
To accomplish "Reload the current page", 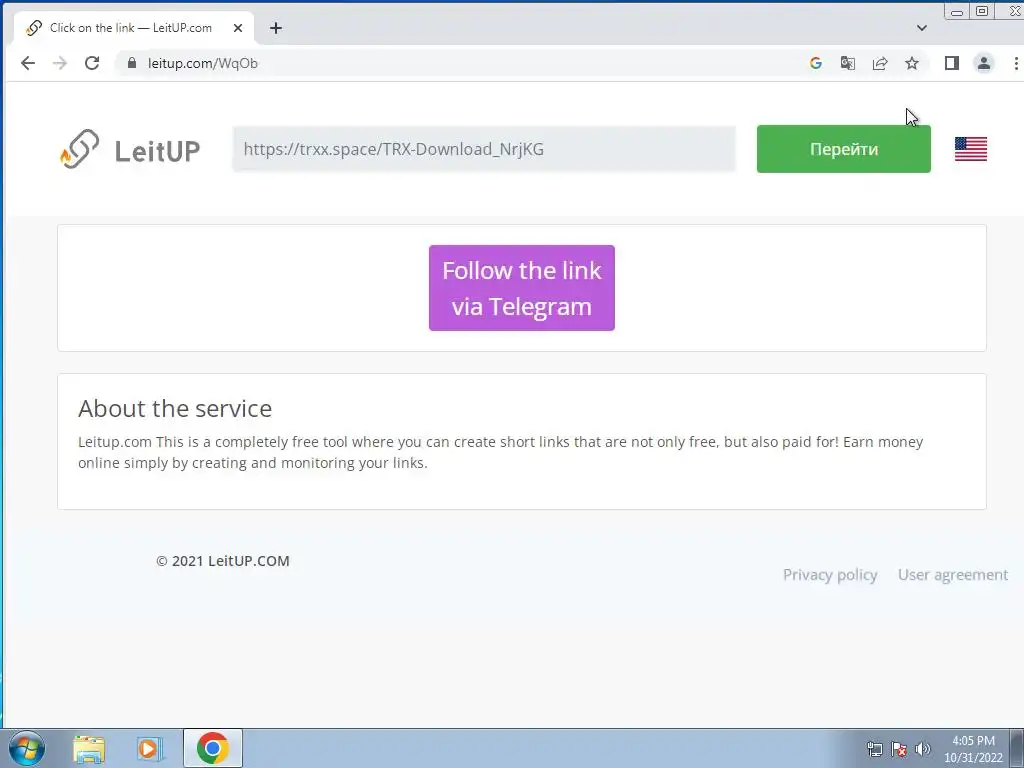I will pos(92,63).
